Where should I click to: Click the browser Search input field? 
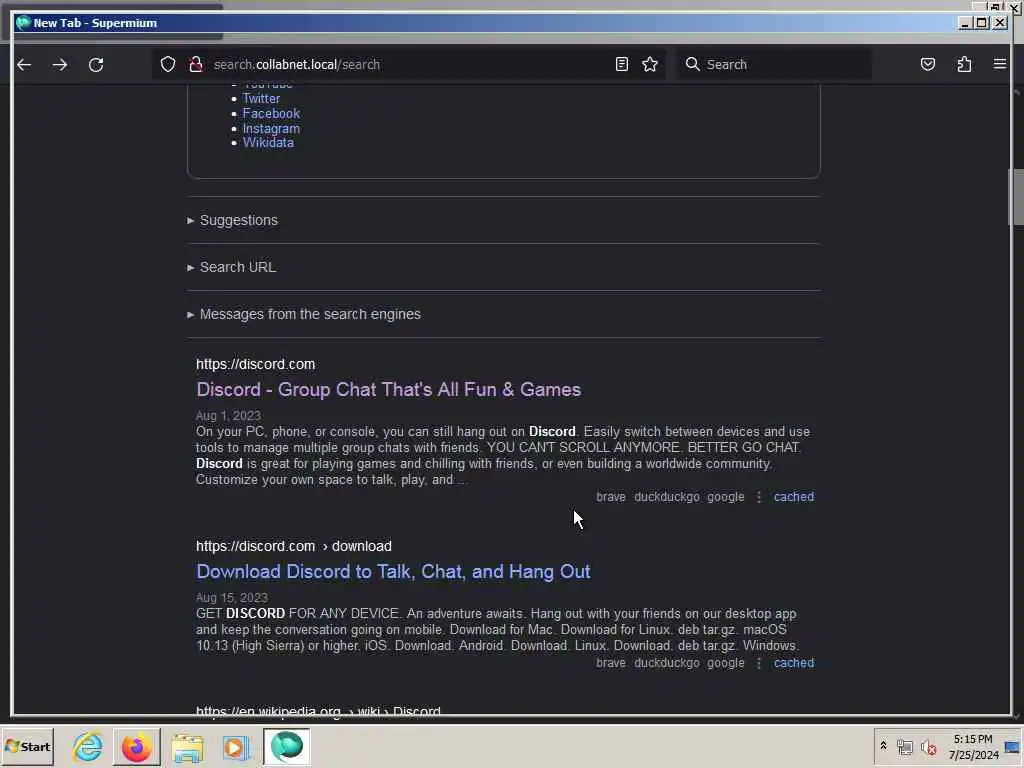click(774, 64)
